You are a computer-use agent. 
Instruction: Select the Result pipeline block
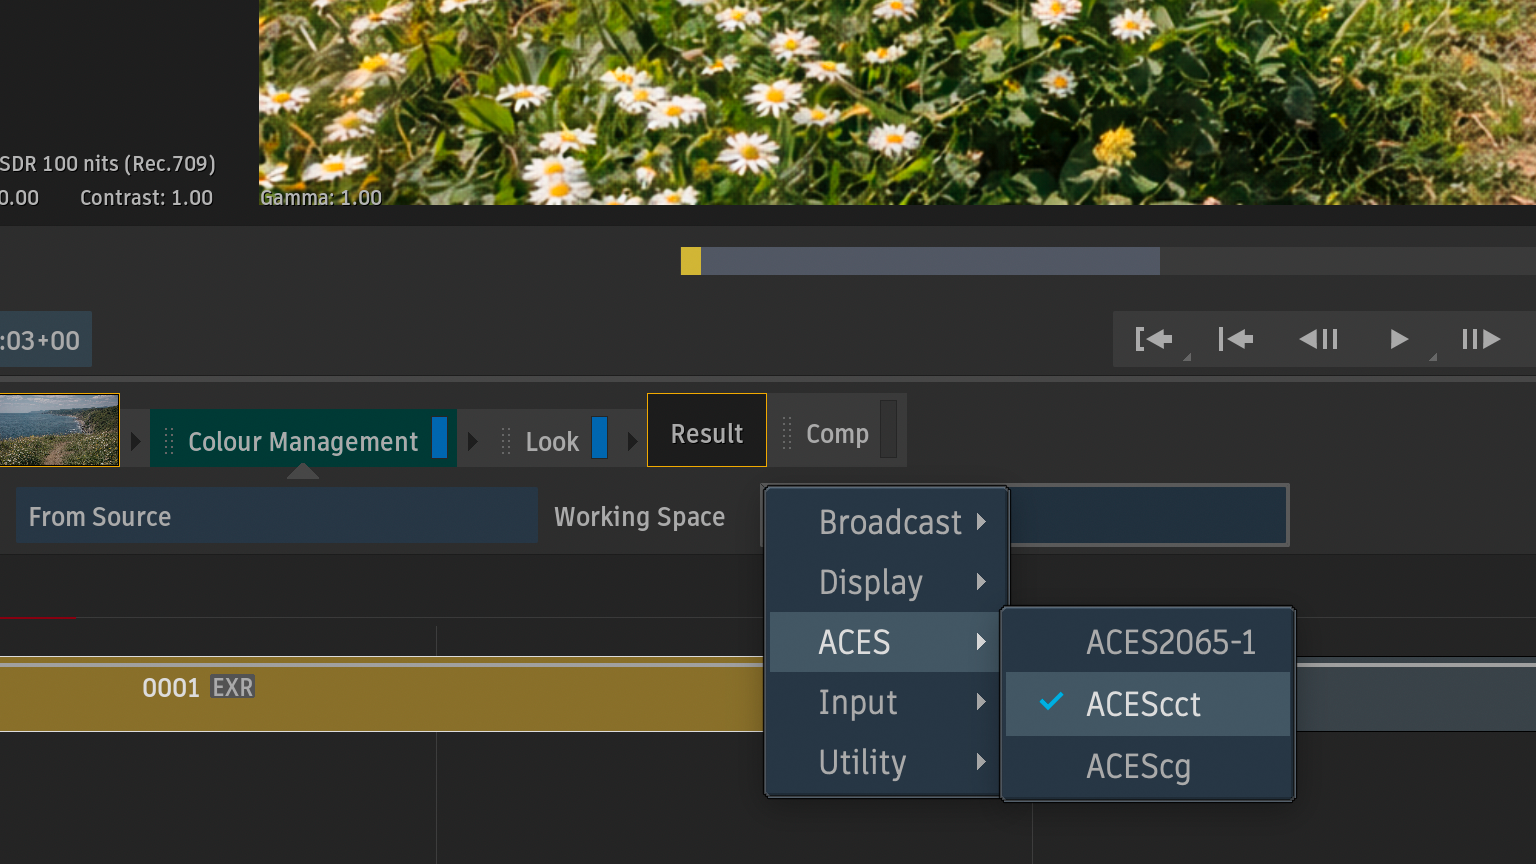pos(707,432)
